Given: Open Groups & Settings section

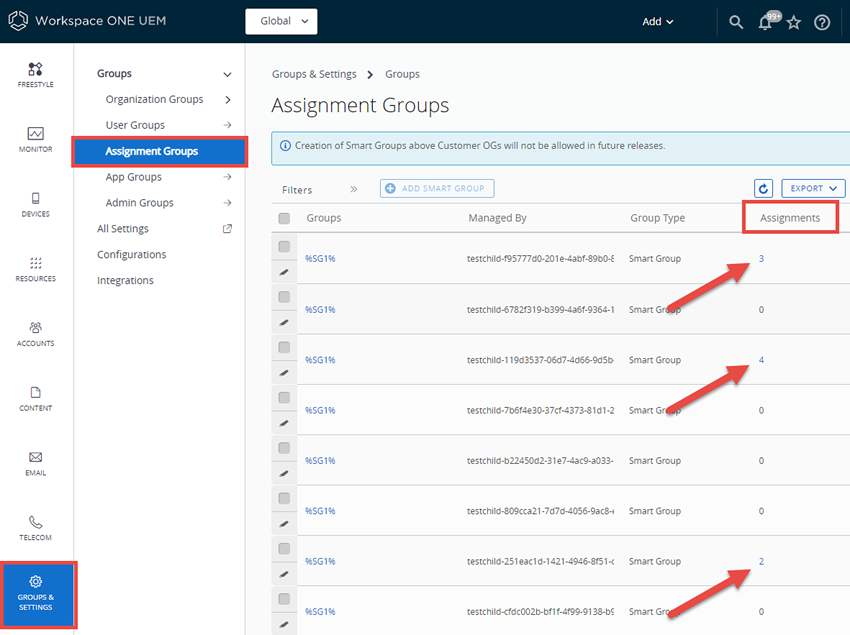Looking at the screenshot, I should (x=38, y=595).
